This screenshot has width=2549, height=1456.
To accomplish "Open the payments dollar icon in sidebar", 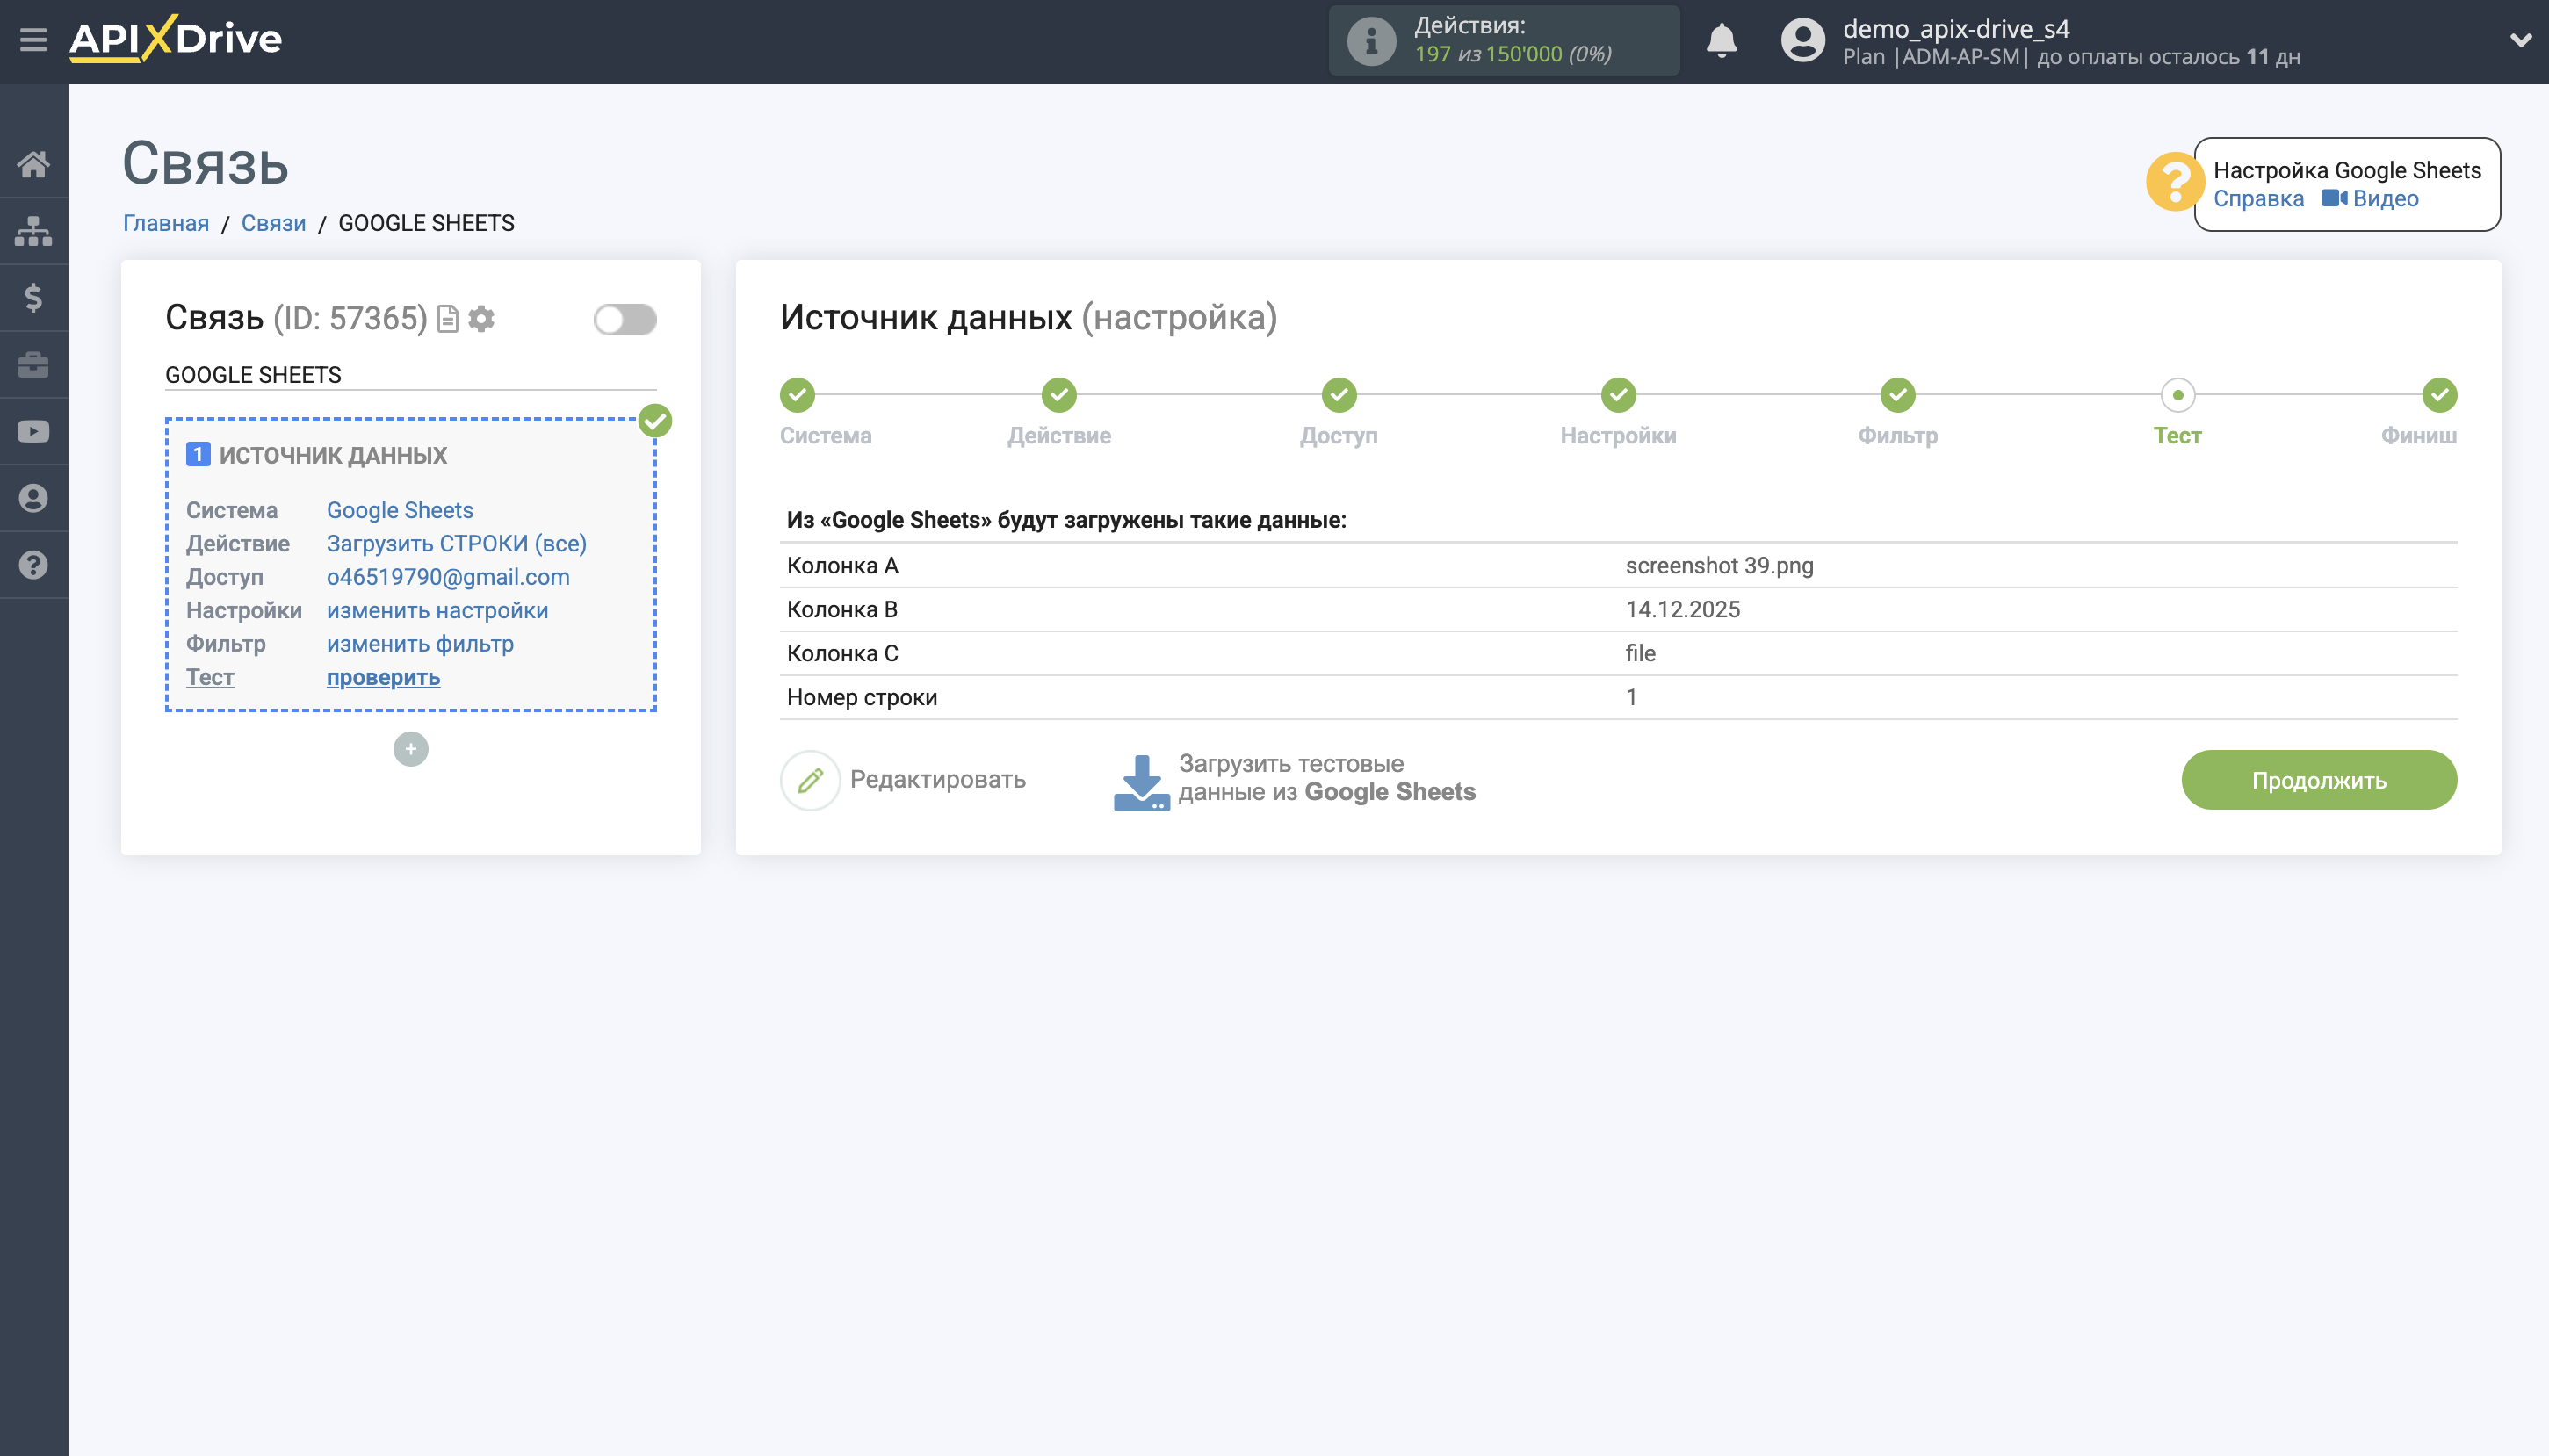I will (x=33, y=297).
